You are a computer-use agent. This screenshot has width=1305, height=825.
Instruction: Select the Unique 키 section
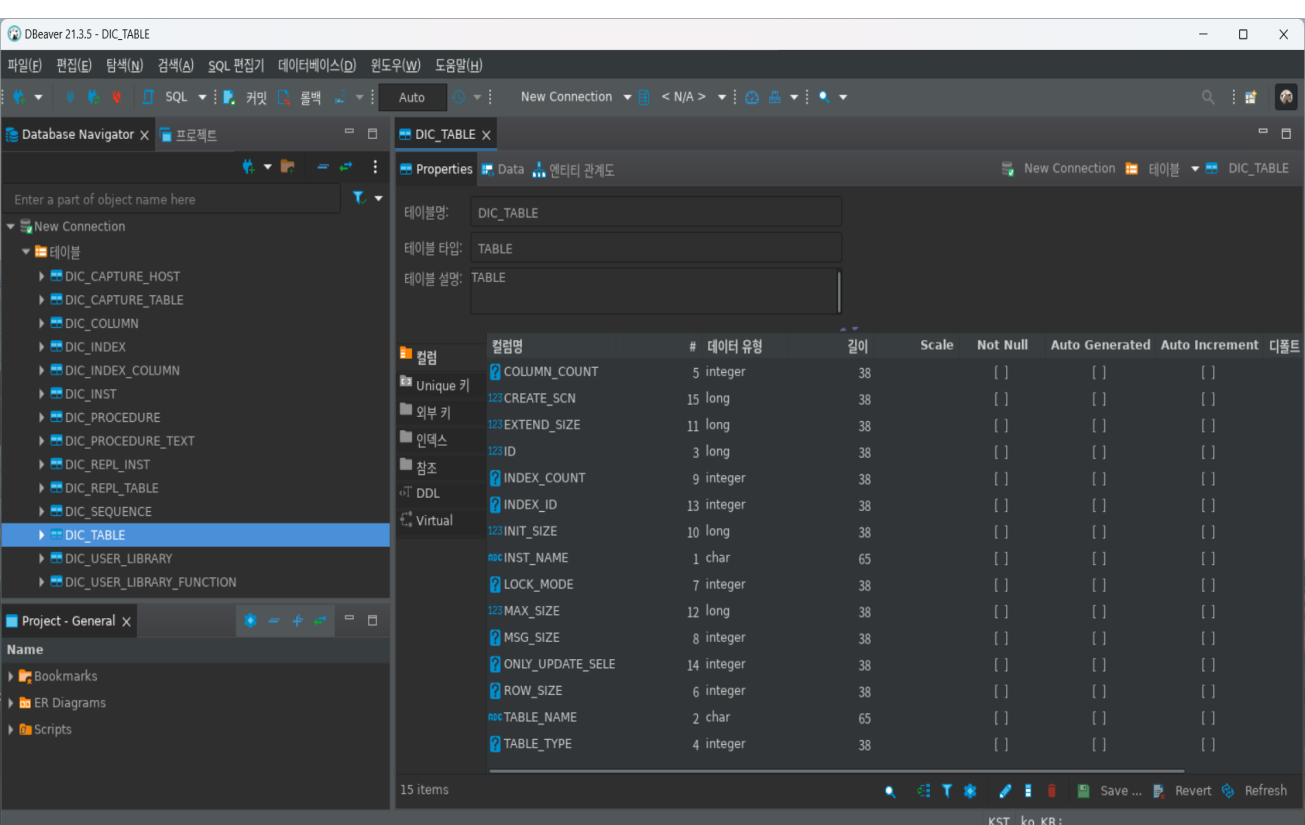pyautogui.click(x=436, y=385)
